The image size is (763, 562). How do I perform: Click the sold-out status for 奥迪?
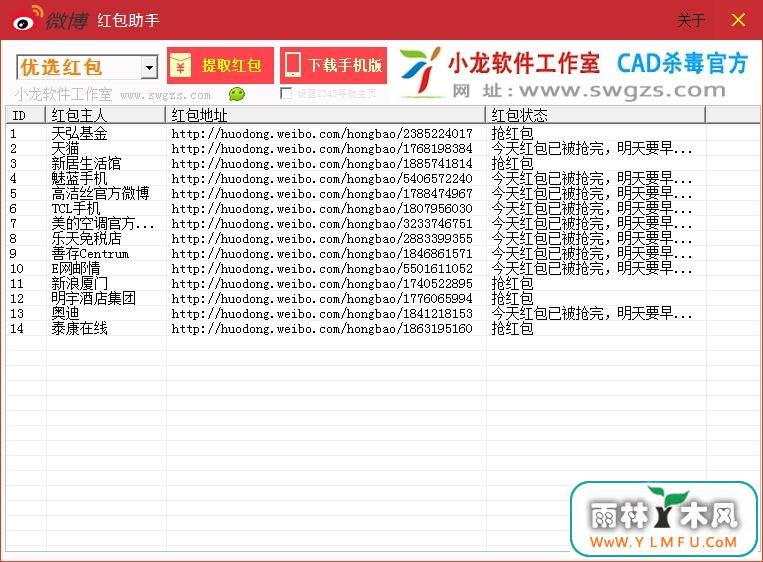[592, 314]
